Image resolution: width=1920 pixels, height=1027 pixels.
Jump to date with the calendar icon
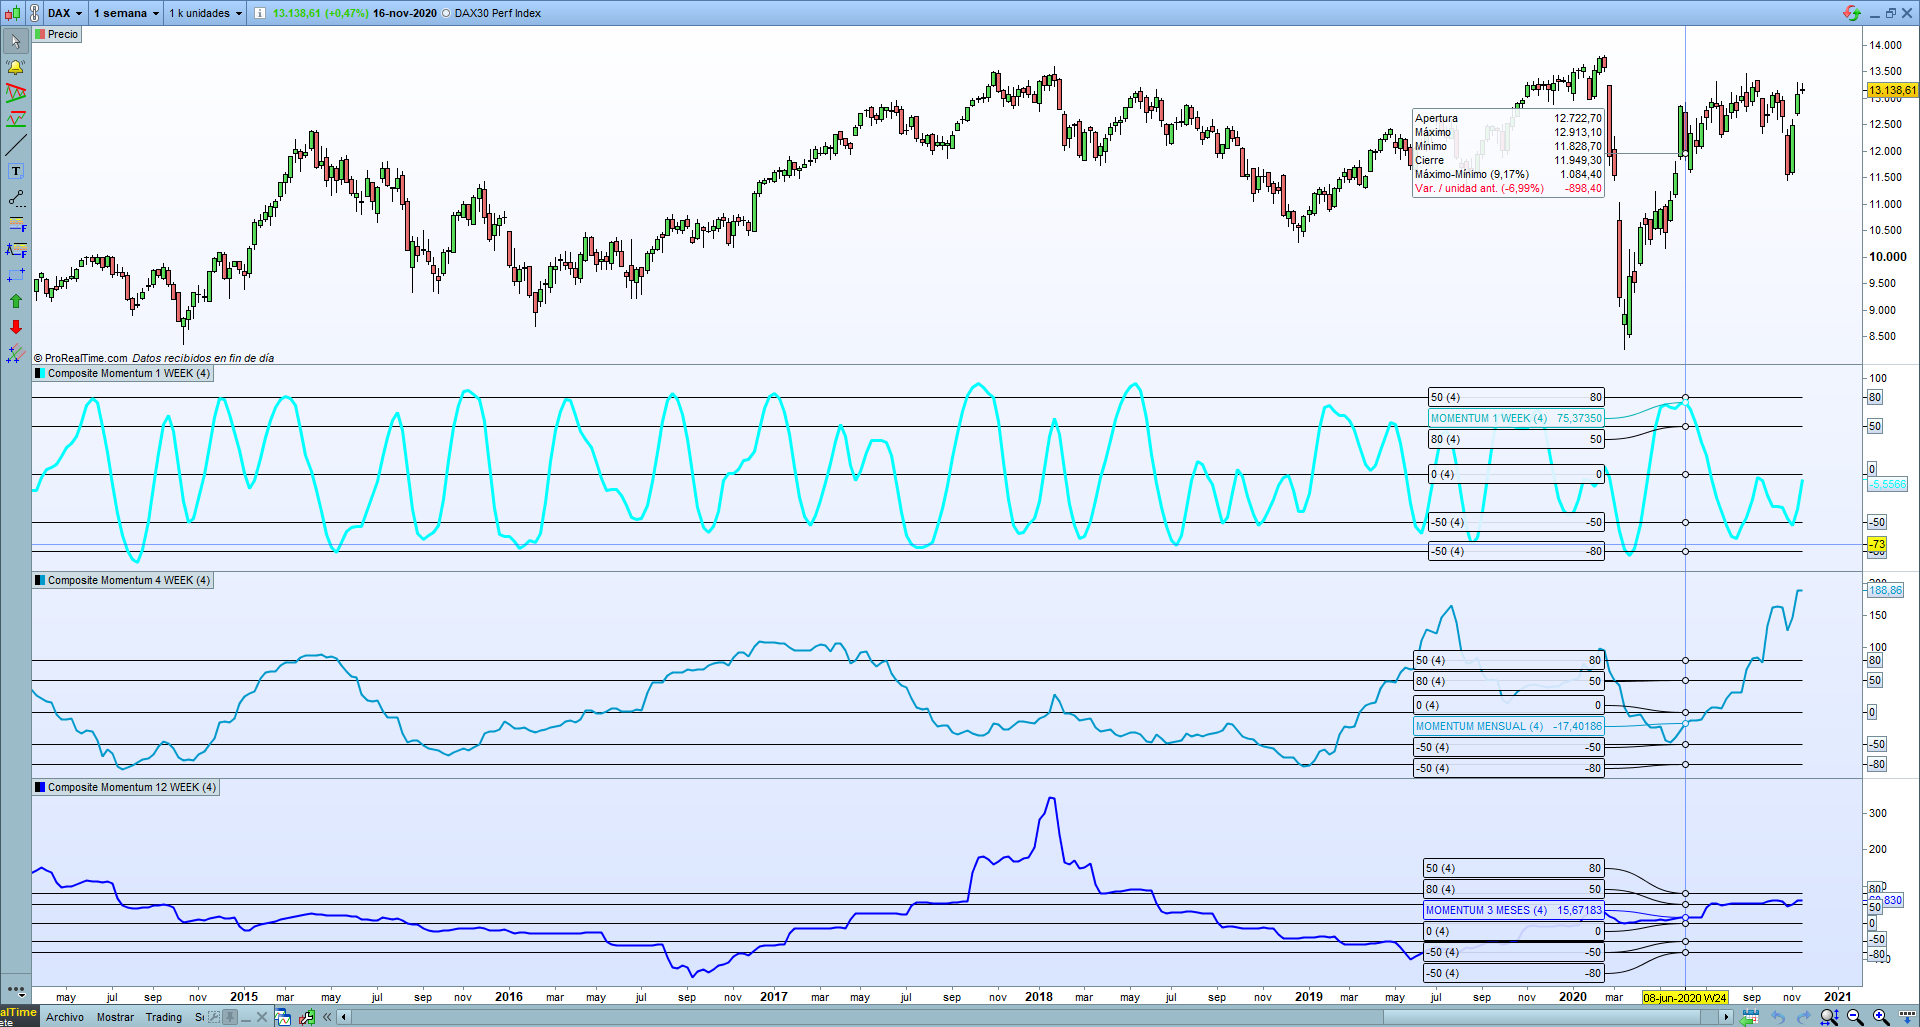point(1749,1017)
